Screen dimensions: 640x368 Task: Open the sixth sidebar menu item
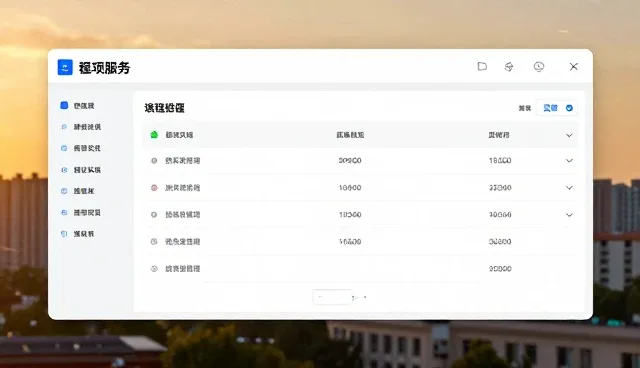(81, 213)
